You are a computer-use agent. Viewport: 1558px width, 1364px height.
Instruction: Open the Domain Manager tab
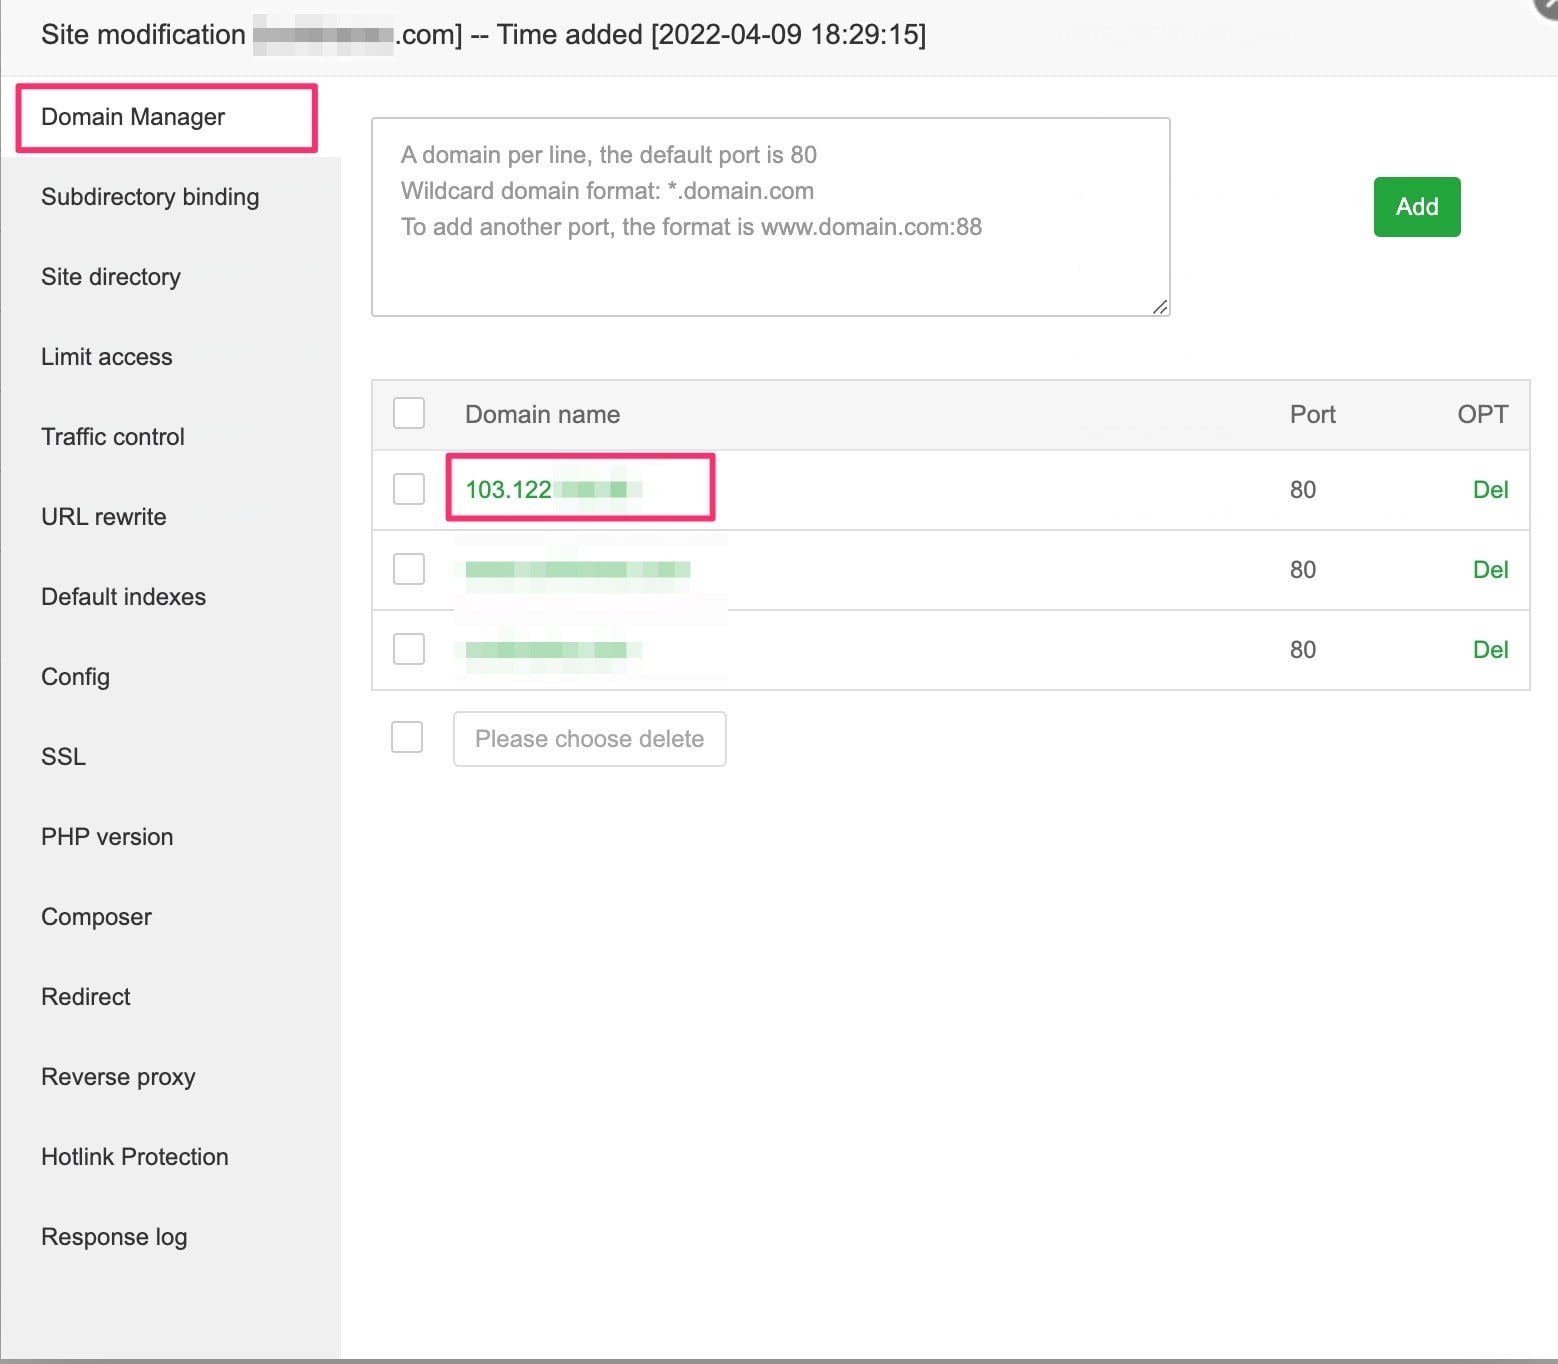tap(133, 117)
